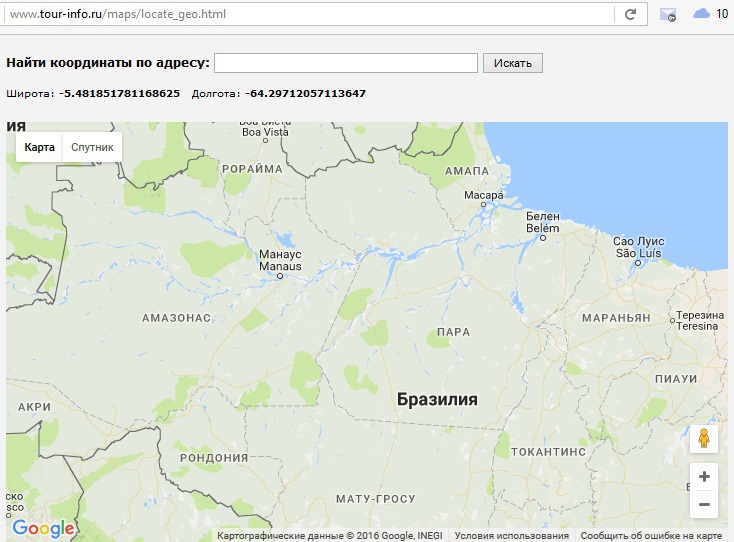The image size is (734, 542).
Task: Click the Macapá city label
Action: tap(484, 195)
